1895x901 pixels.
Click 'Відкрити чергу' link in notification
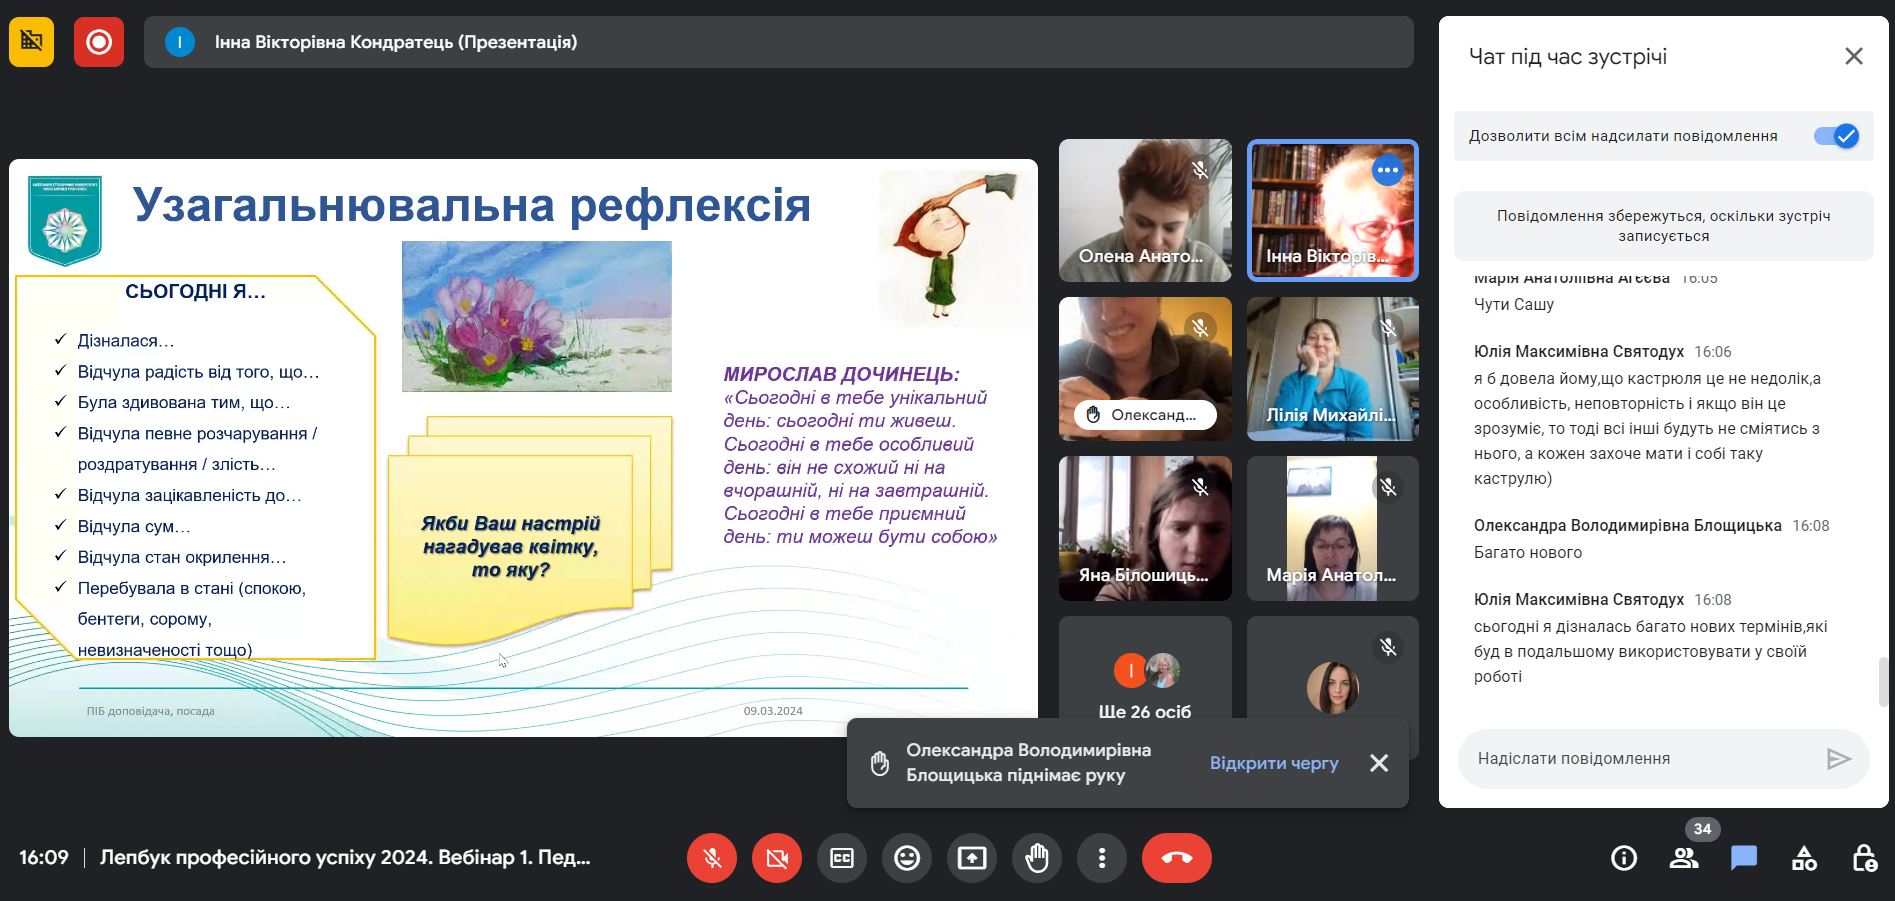[1274, 763]
